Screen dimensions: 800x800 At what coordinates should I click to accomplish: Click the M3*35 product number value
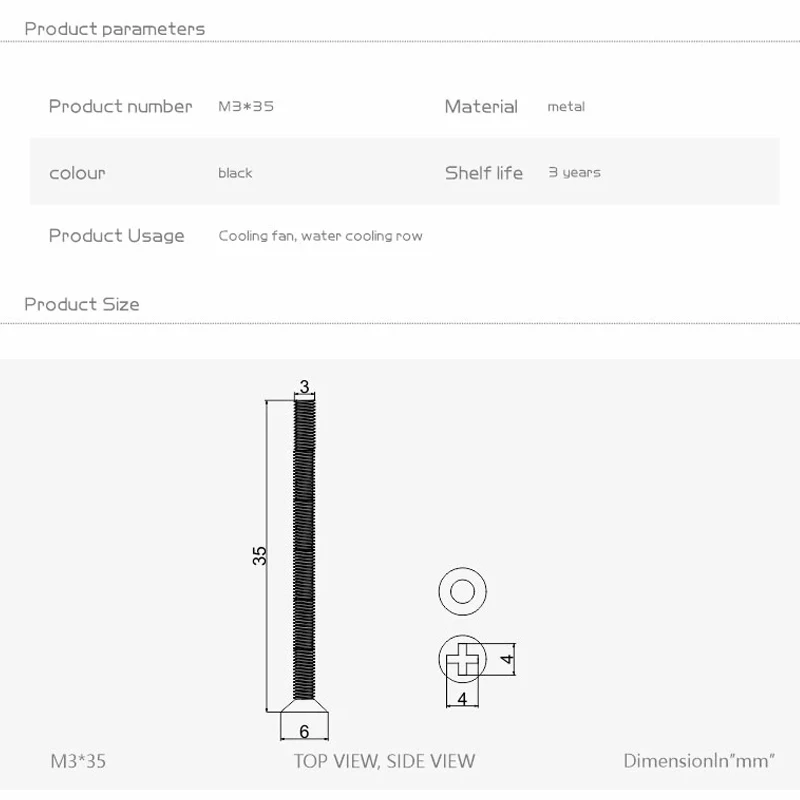[246, 106]
